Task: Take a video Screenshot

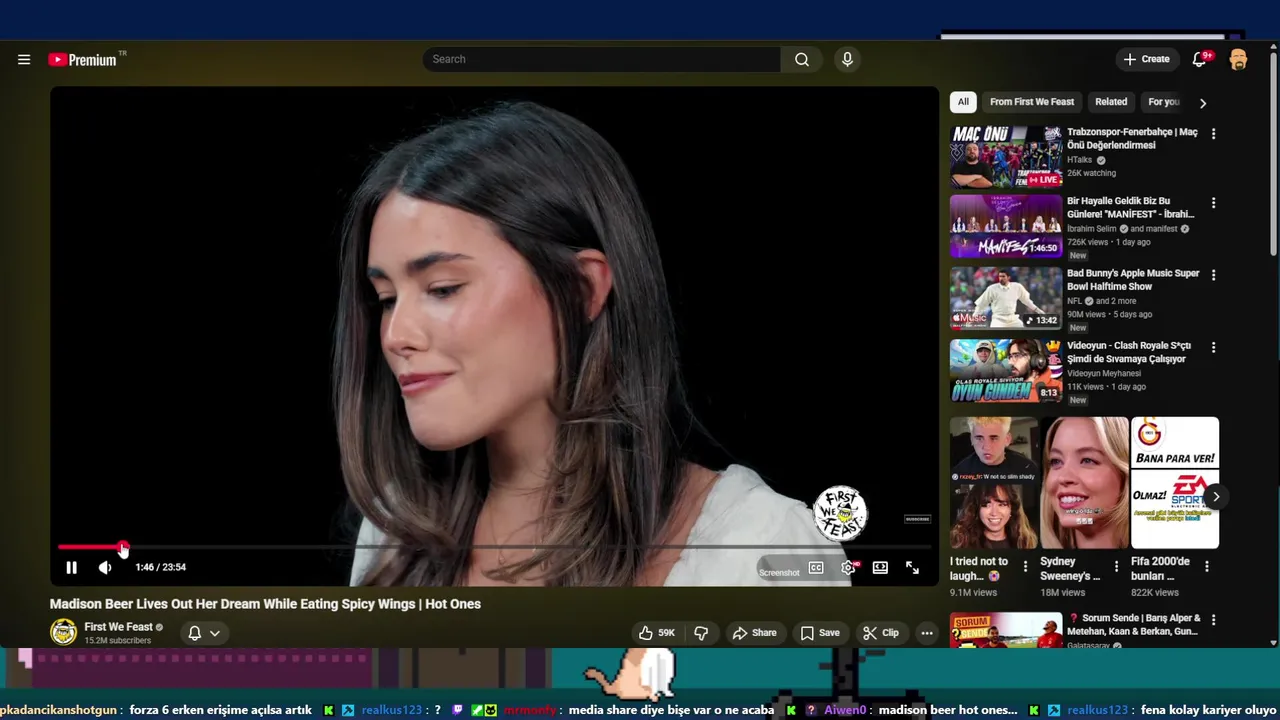Action: [779, 572]
